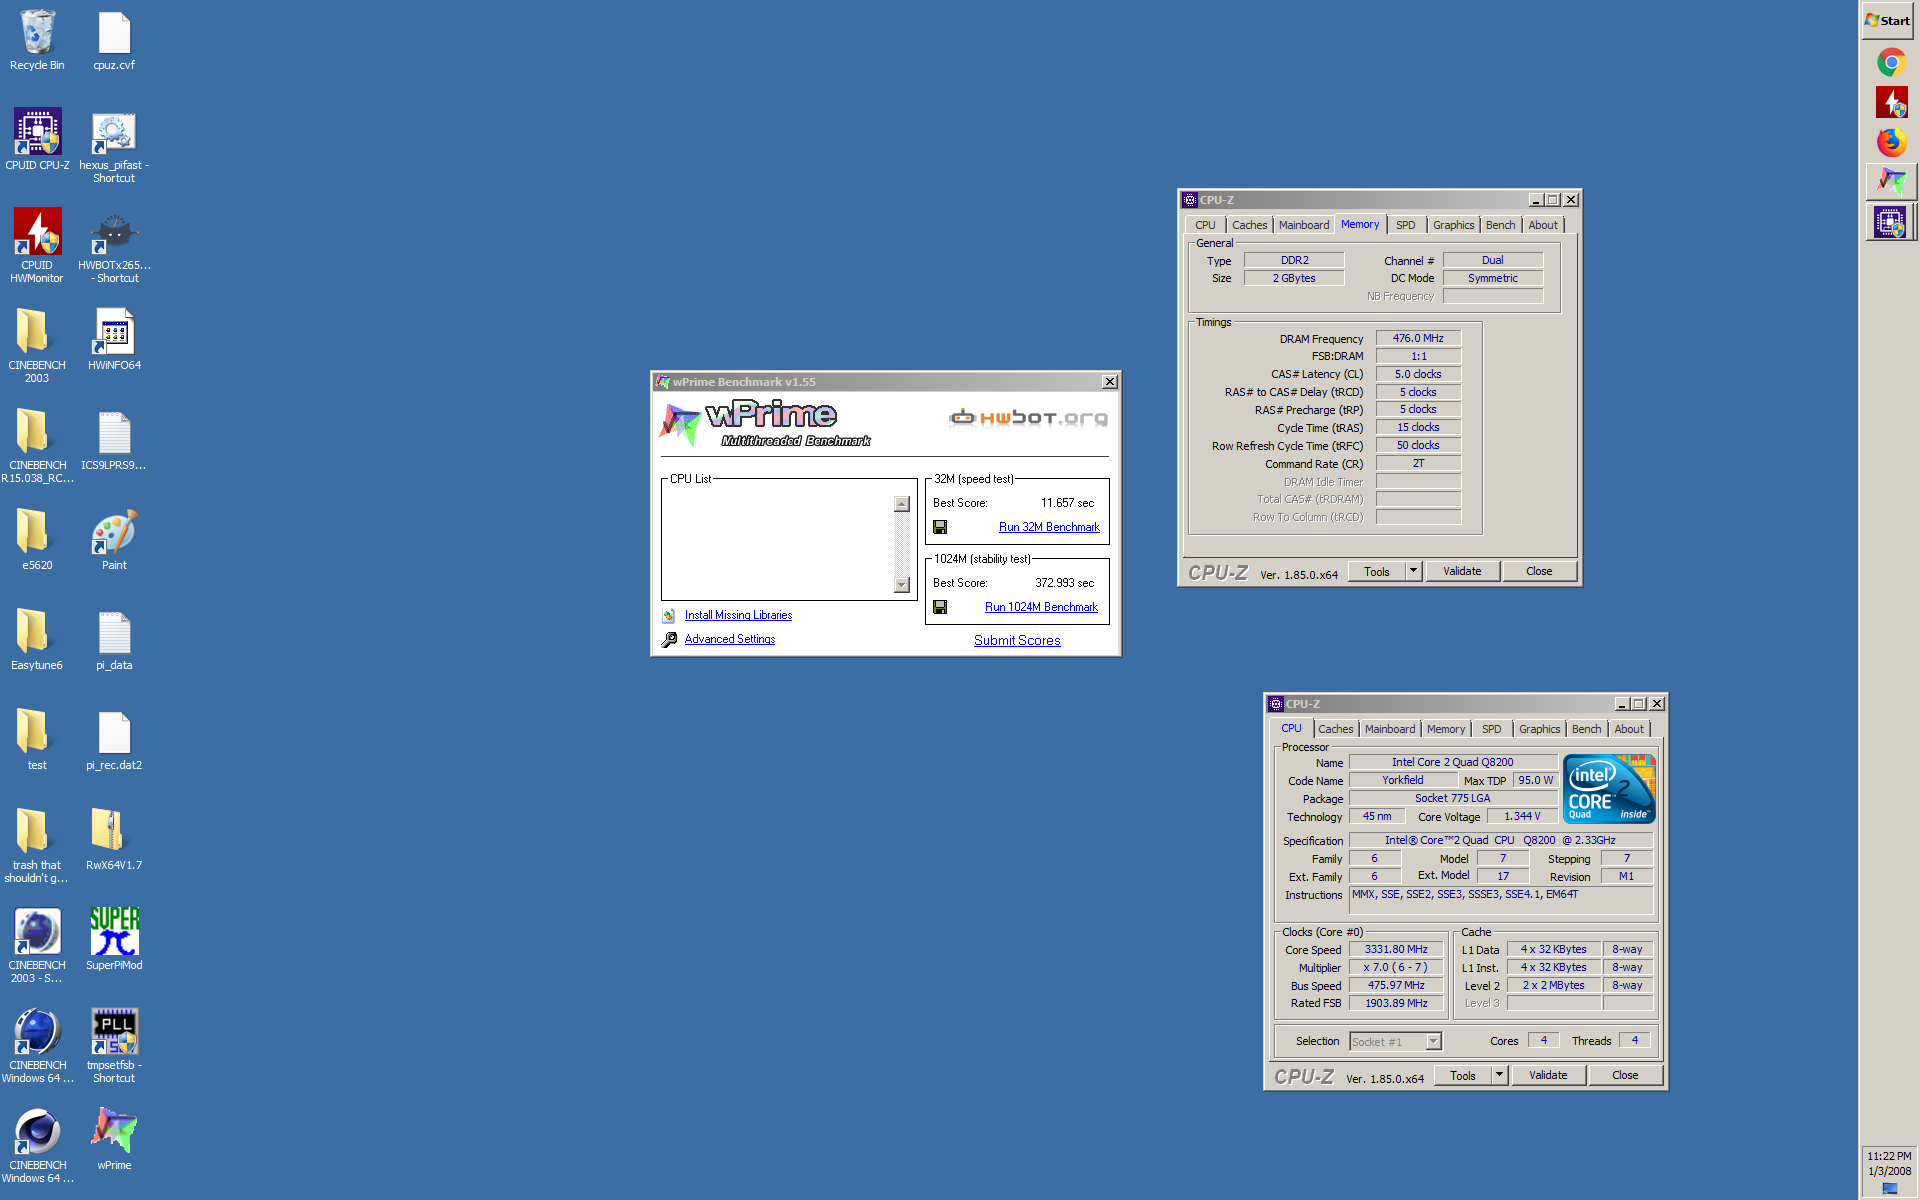Open the test folder
The width and height of the screenshot is (1920, 1200).
37,740
